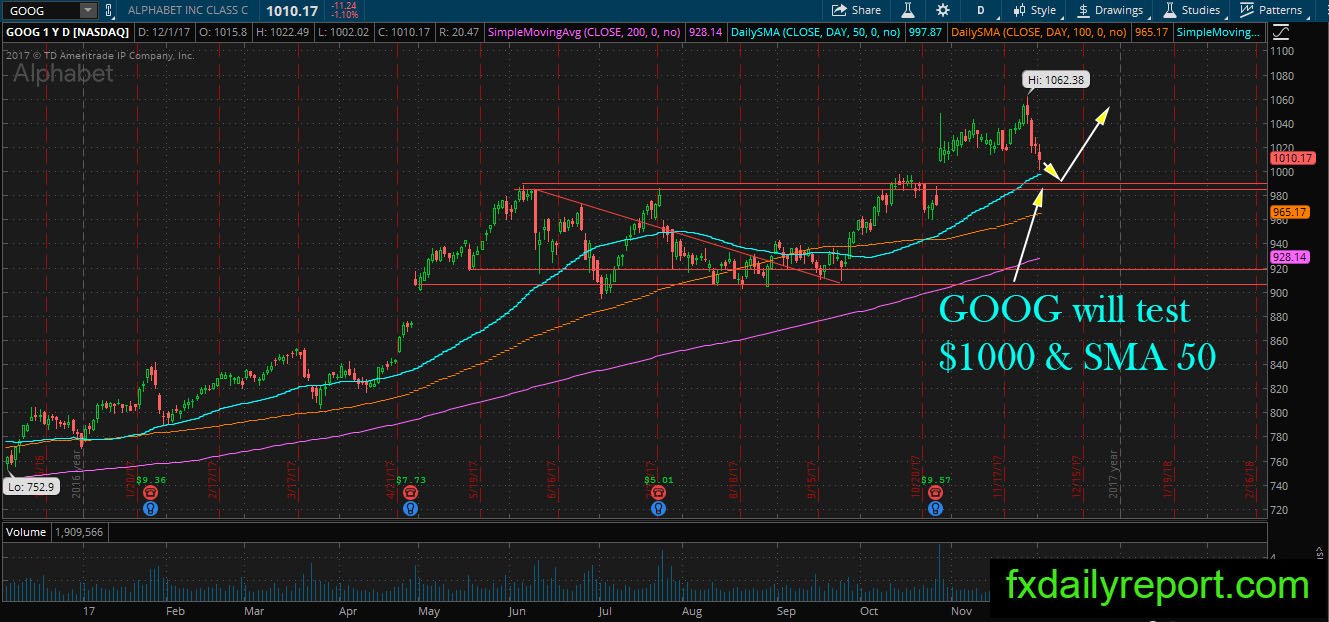Click the Hi: 1062.38 price bubble
Image resolution: width=1329 pixels, height=622 pixels.
tap(1058, 80)
